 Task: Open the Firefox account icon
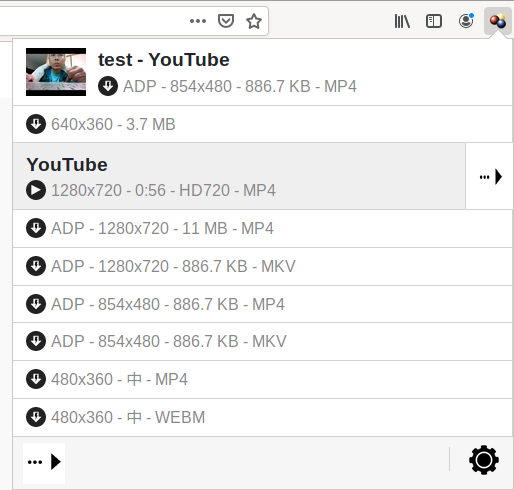(x=466, y=21)
